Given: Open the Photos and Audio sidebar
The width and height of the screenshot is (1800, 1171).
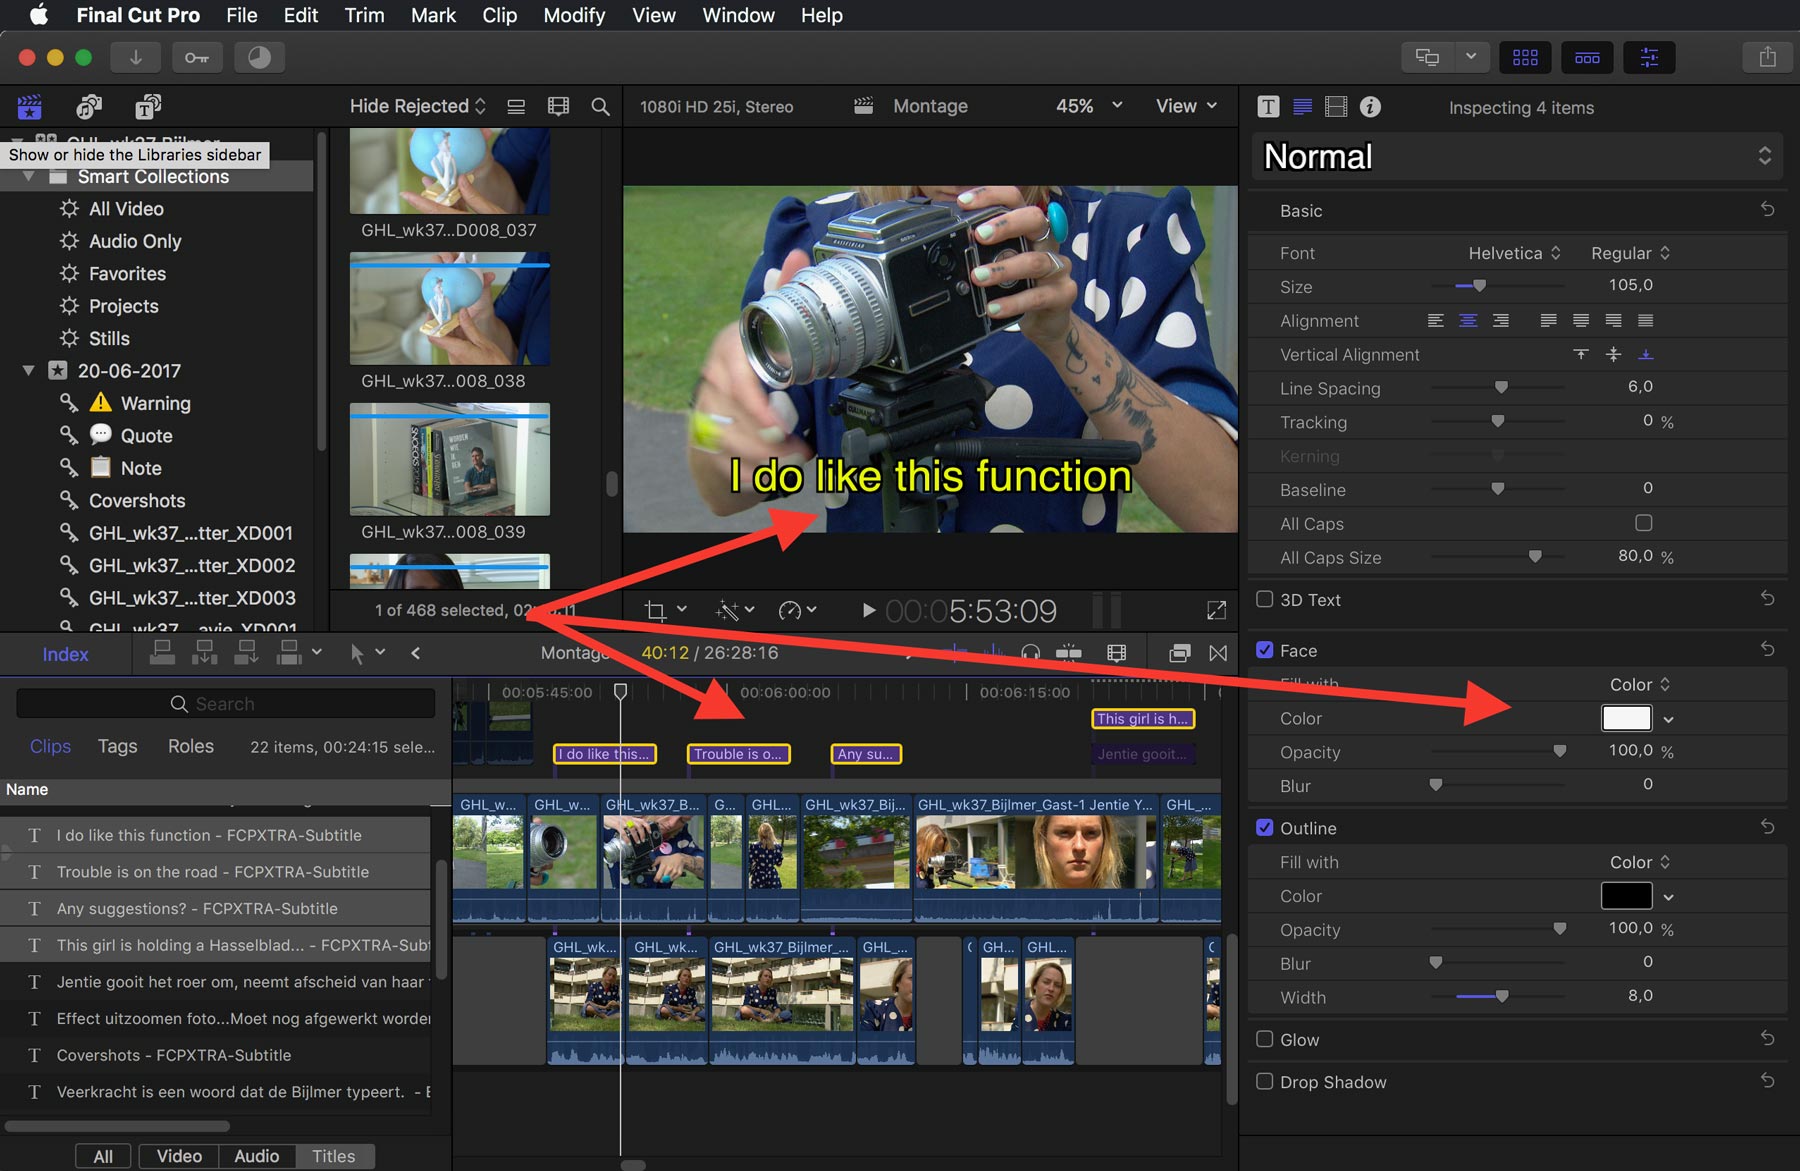Looking at the screenshot, I should (89, 106).
